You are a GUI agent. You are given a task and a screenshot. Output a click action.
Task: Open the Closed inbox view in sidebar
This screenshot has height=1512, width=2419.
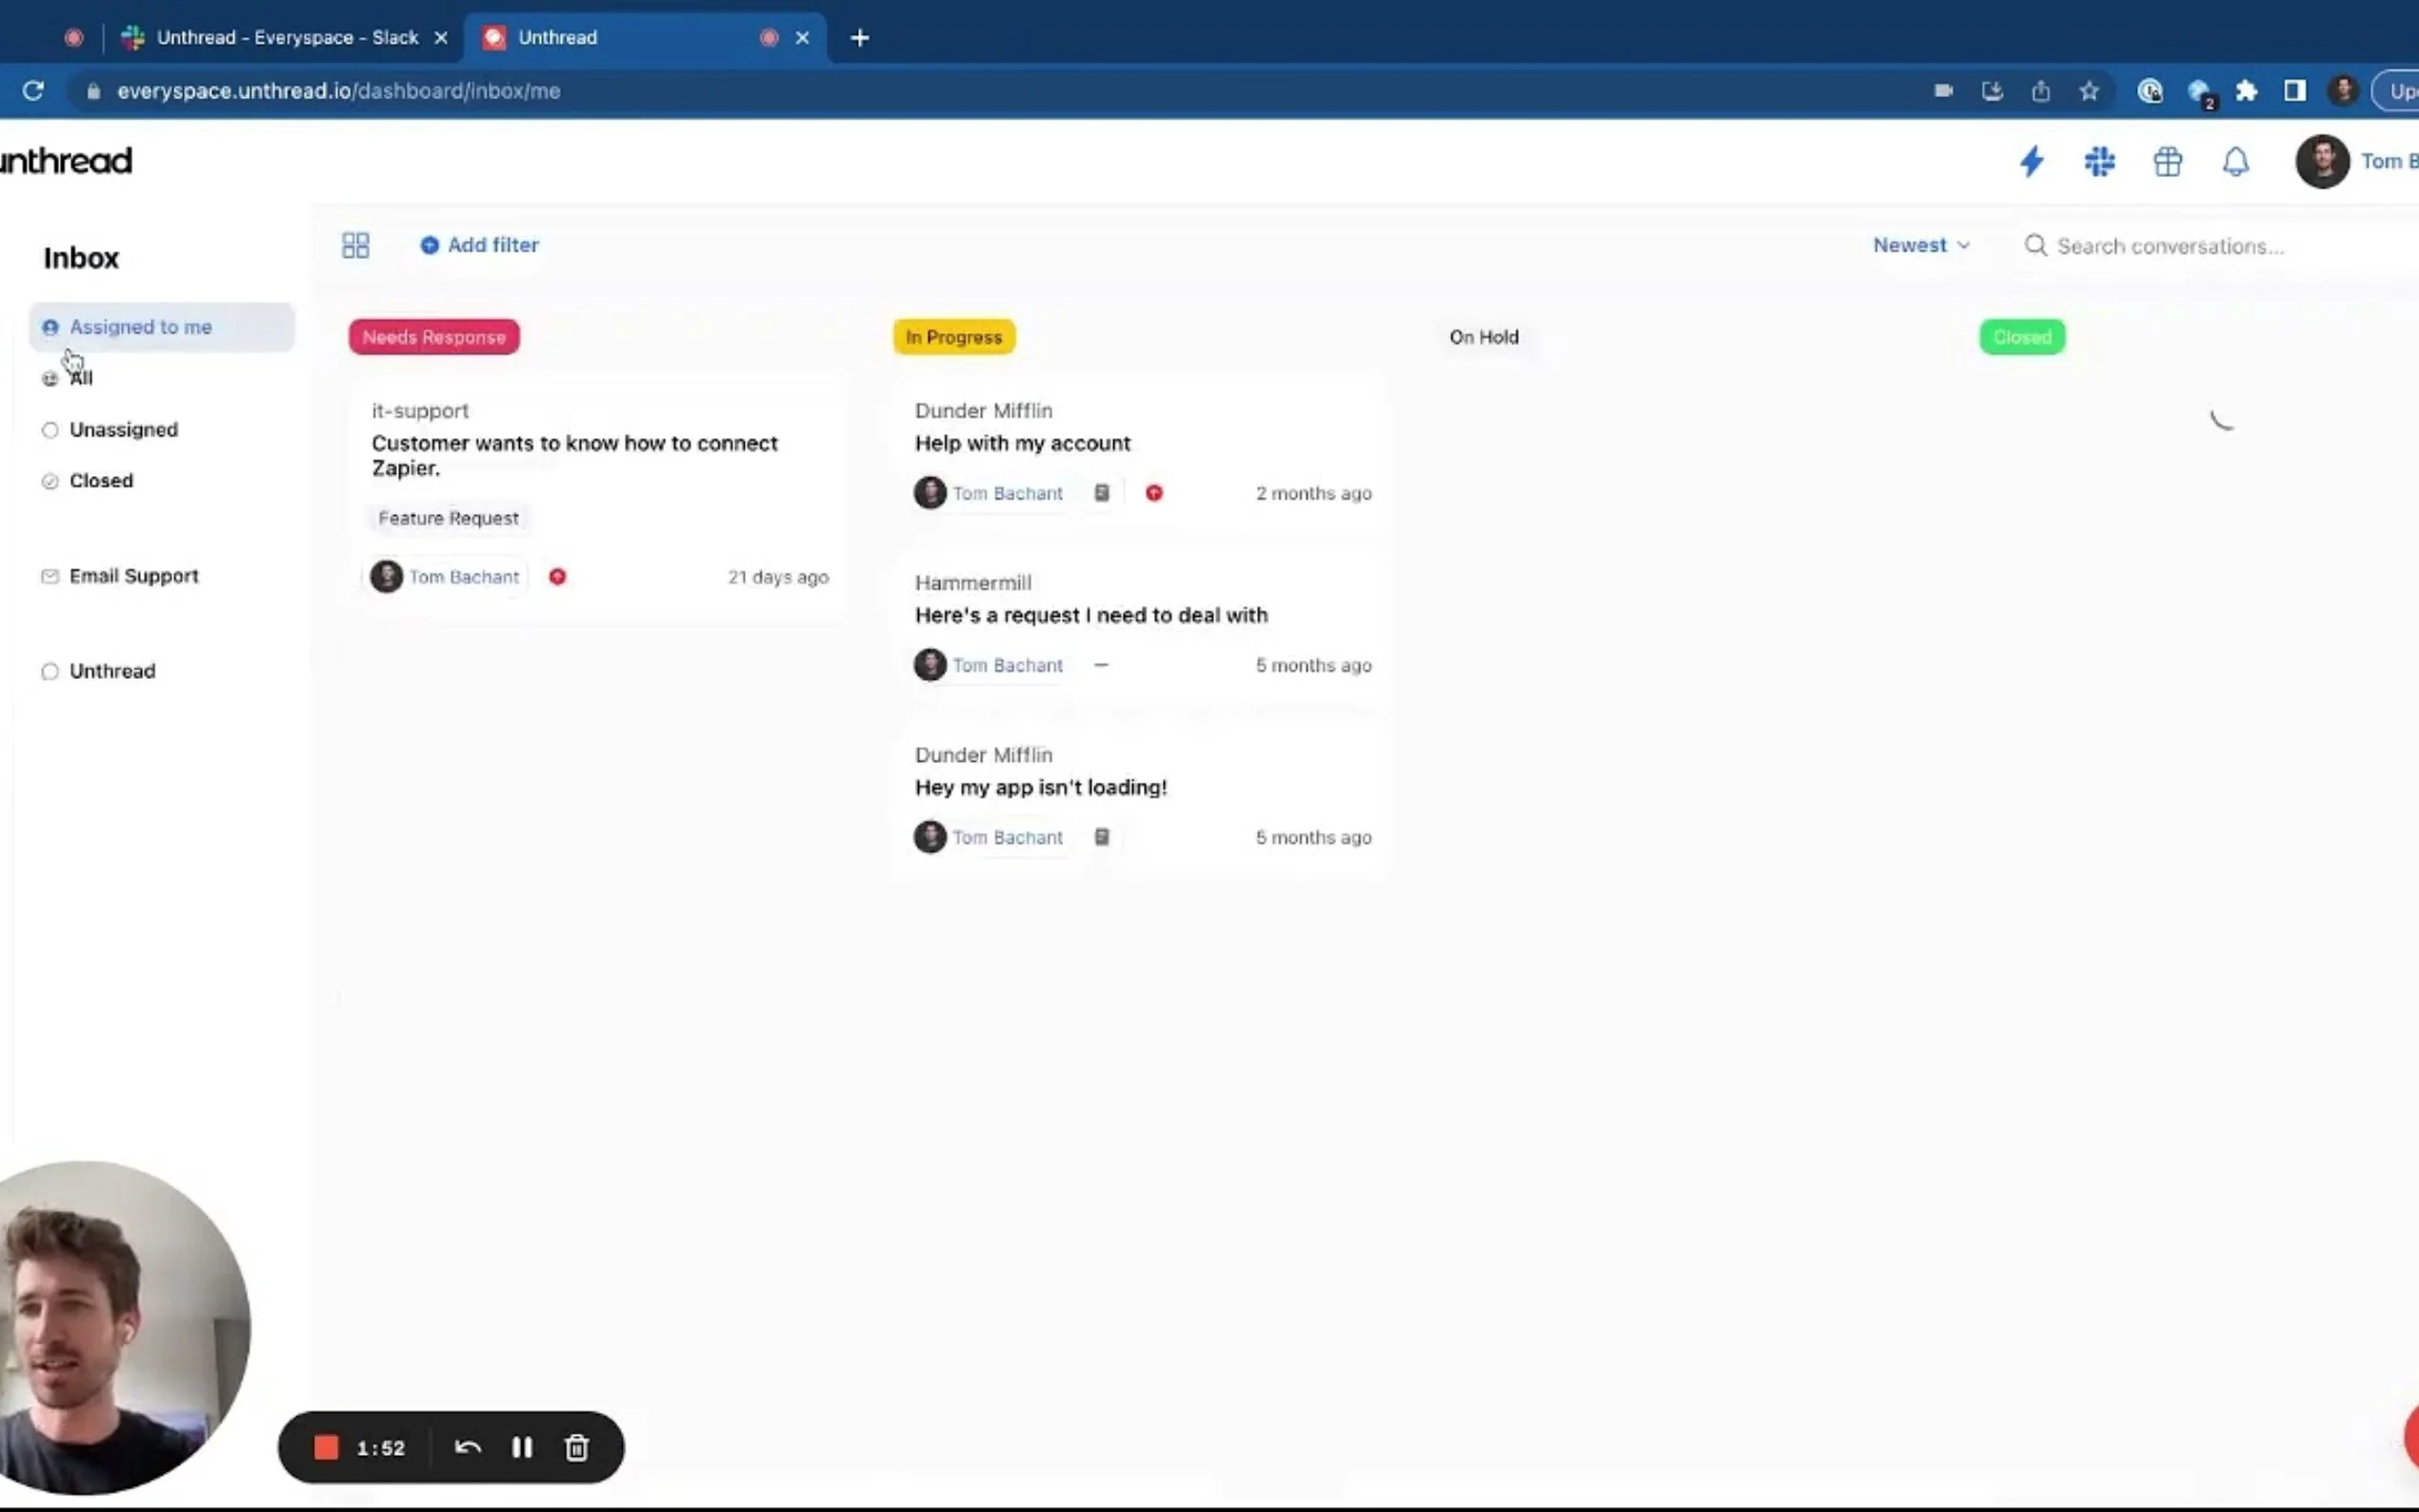[101, 480]
